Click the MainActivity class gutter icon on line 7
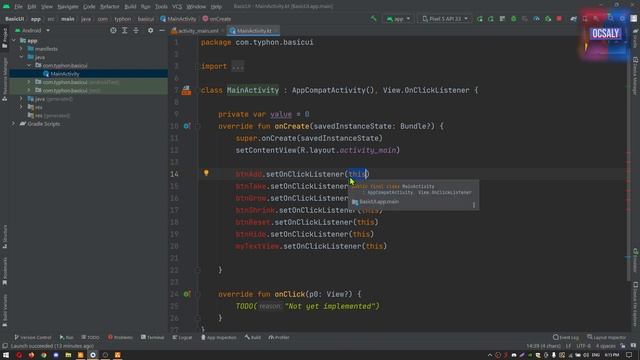This screenshot has width=640, height=360. tap(187, 90)
